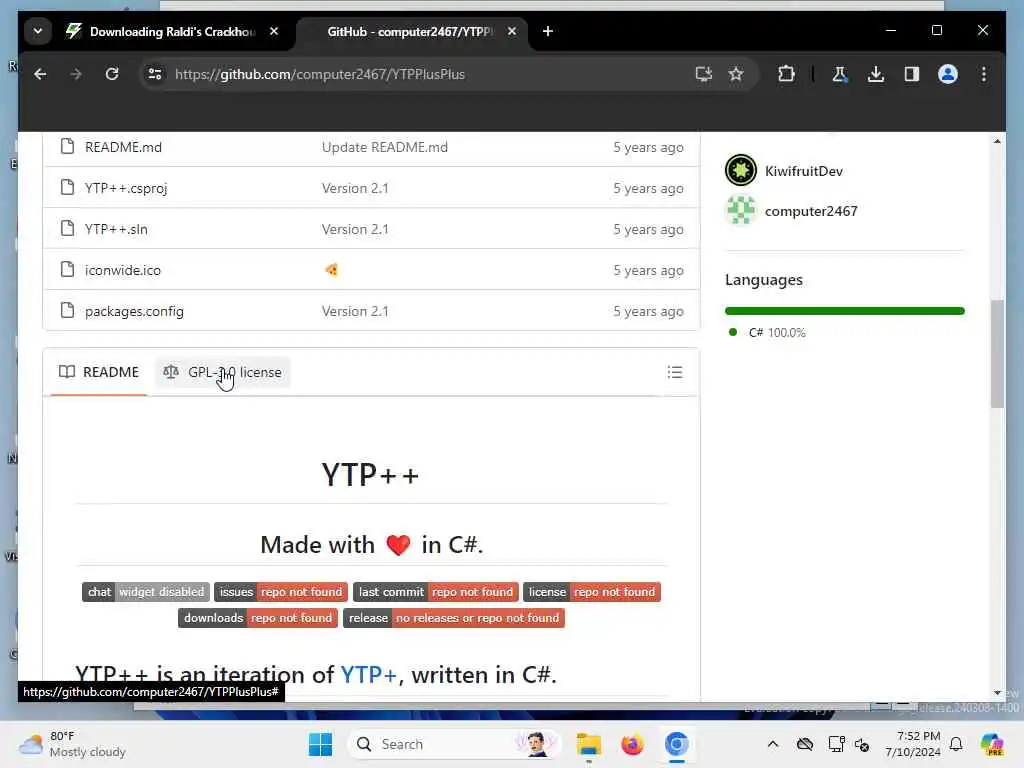Open the iconwide.ico file
1024x768 pixels.
pos(123,270)
